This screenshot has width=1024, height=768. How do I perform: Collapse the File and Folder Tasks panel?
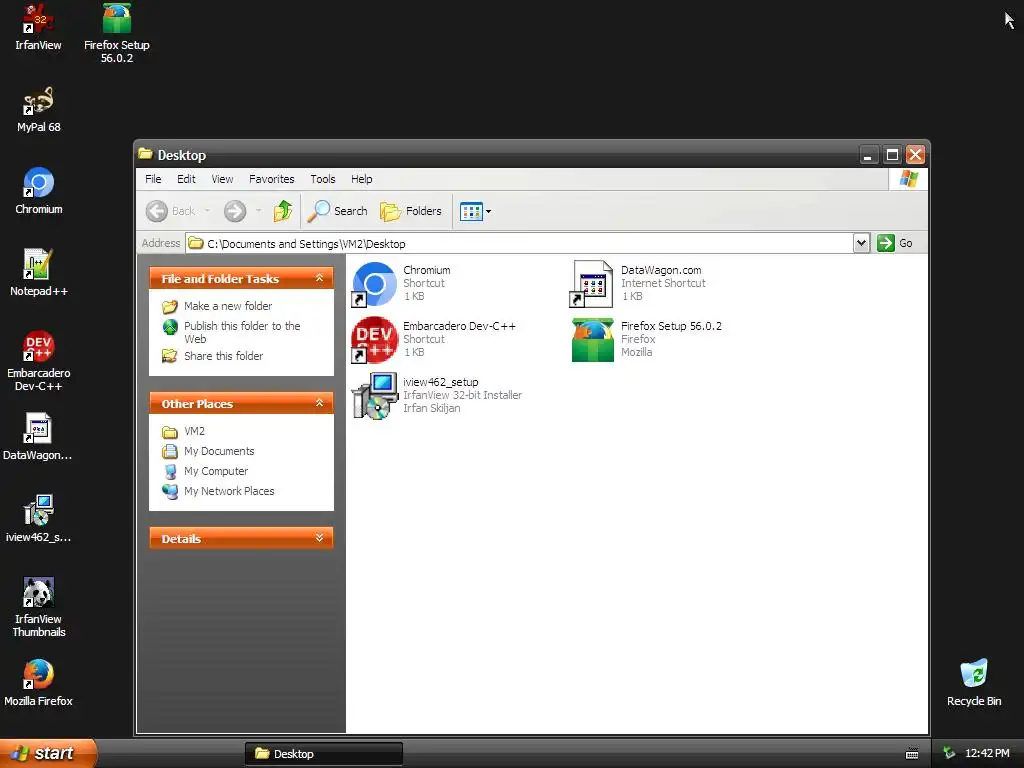pos(319,278)
